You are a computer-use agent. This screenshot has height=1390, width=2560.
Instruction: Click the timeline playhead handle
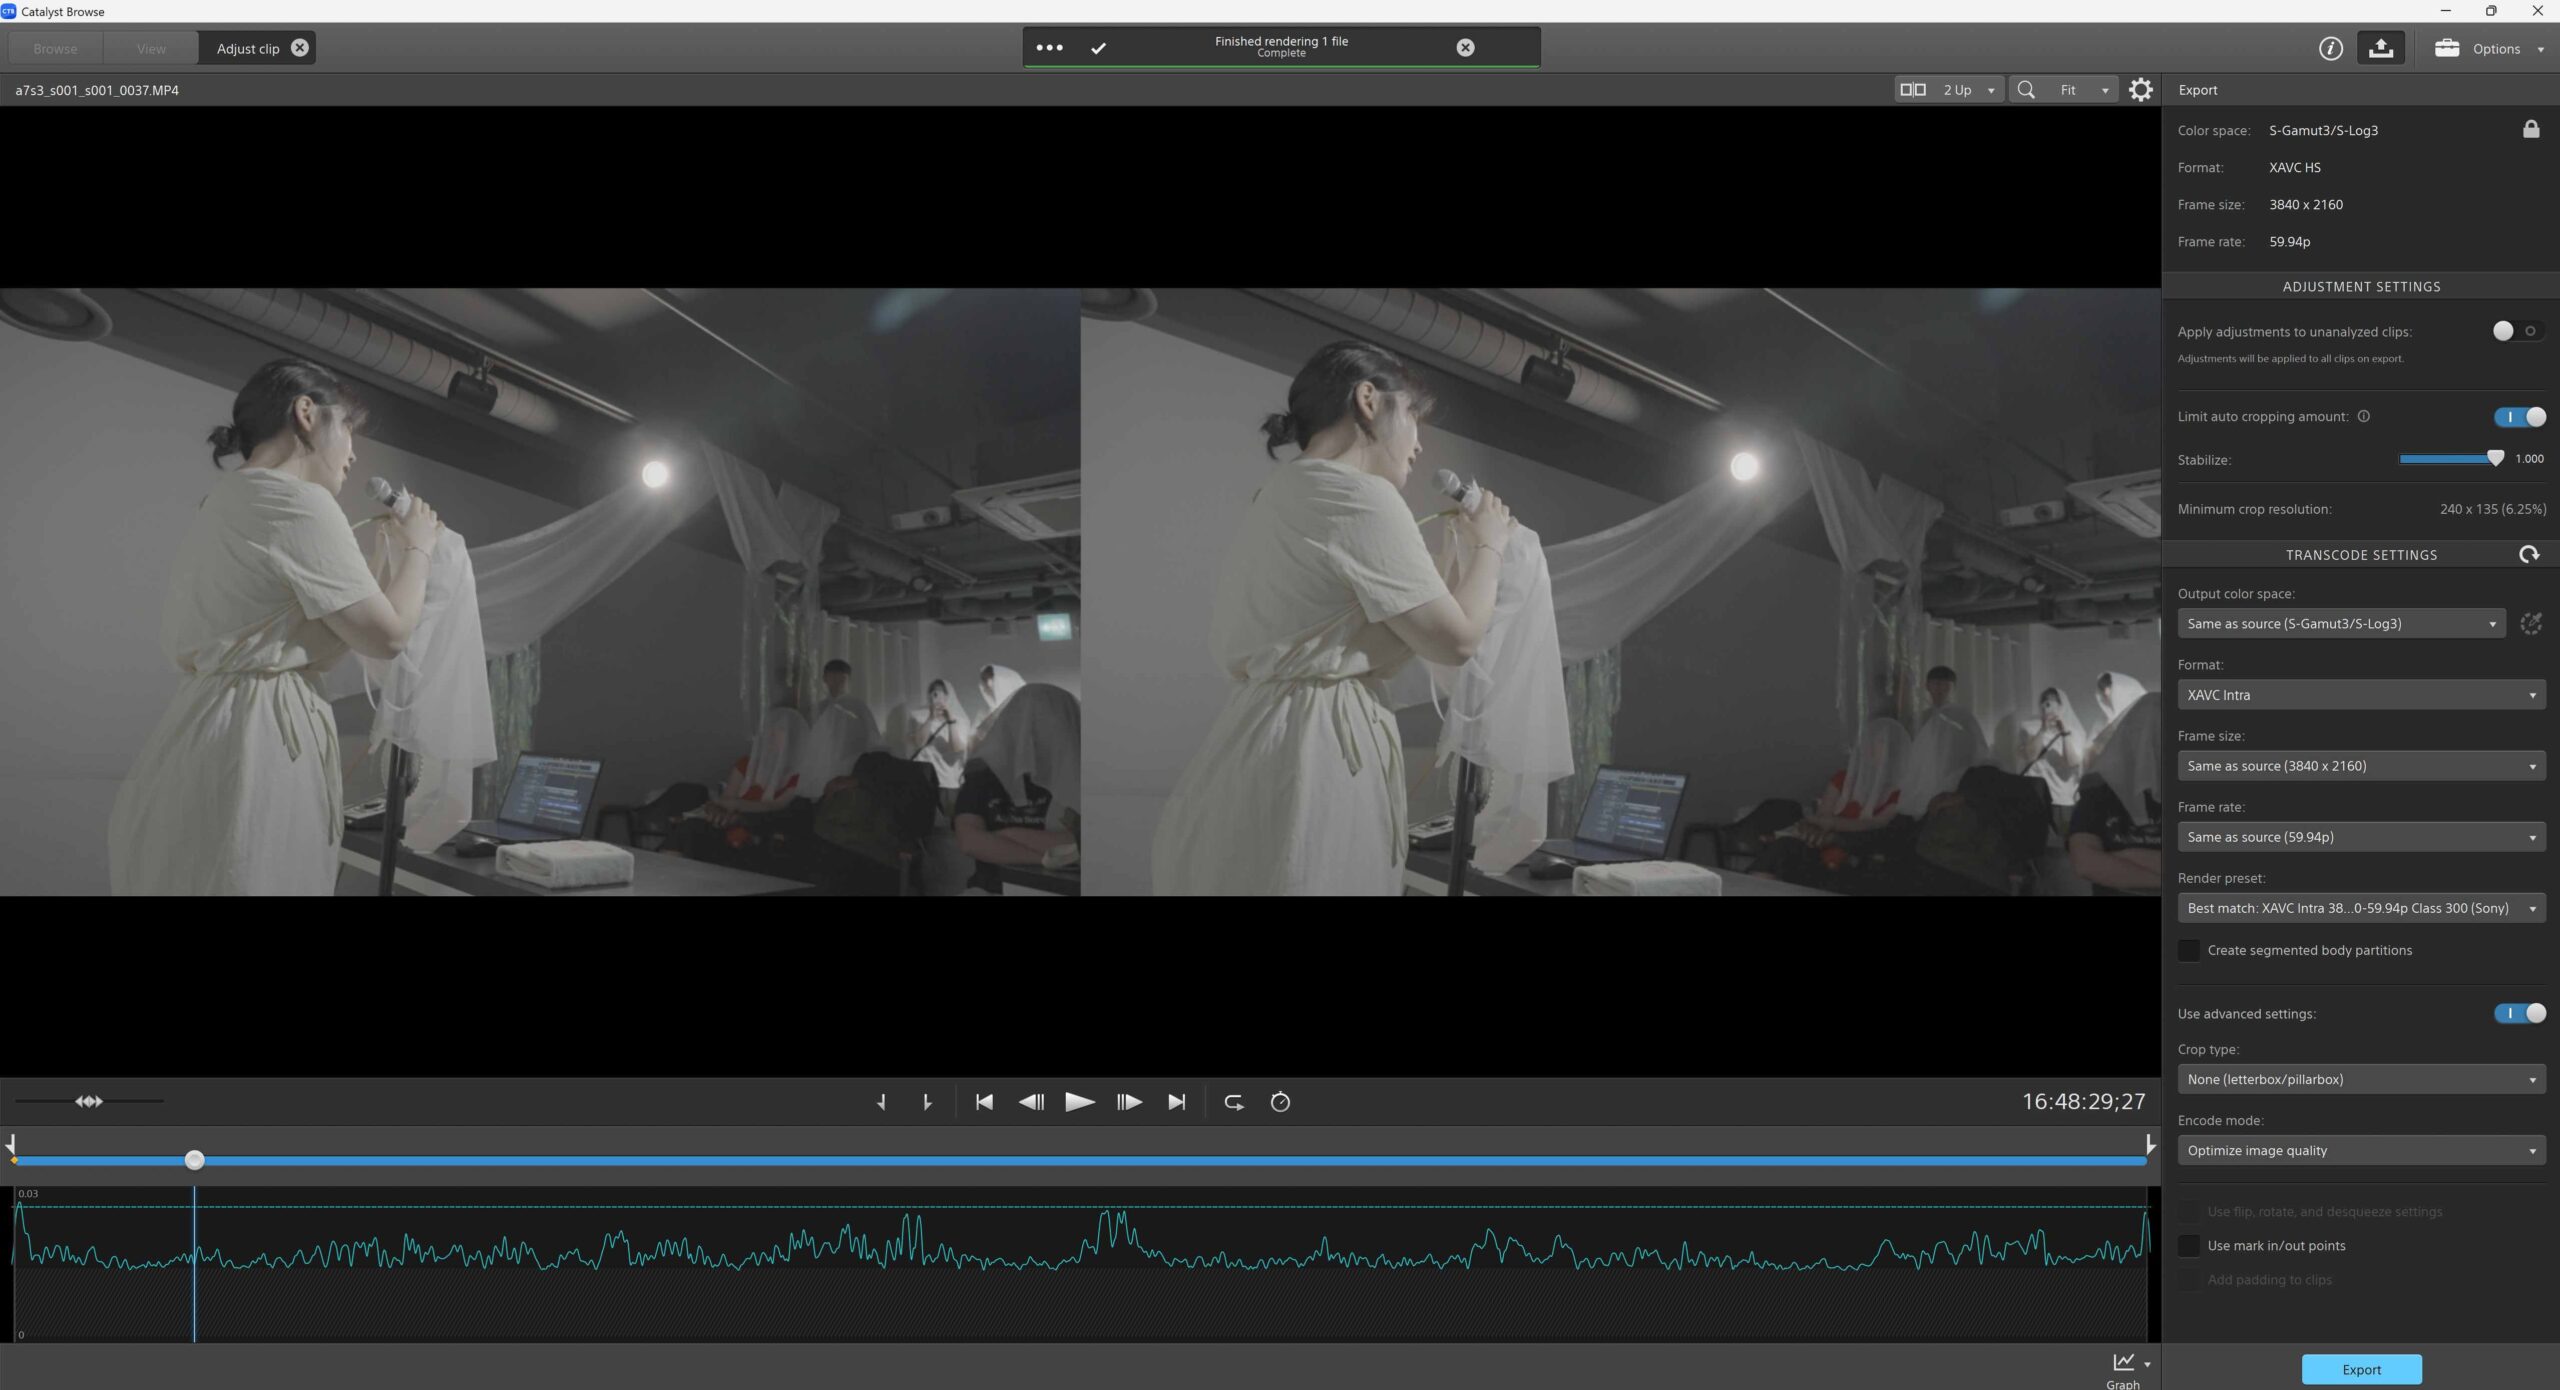click(194, 1159)
